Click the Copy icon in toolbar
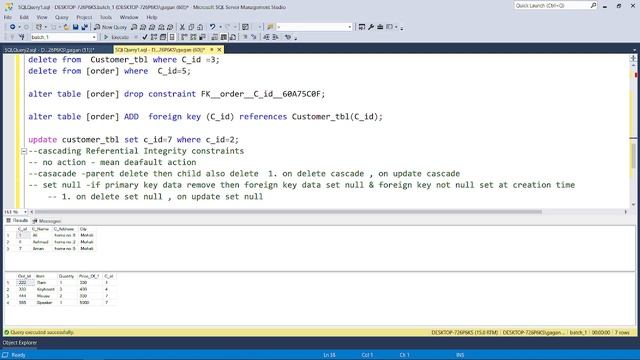This screenshot has height=360, width=640. coord(191,27)
